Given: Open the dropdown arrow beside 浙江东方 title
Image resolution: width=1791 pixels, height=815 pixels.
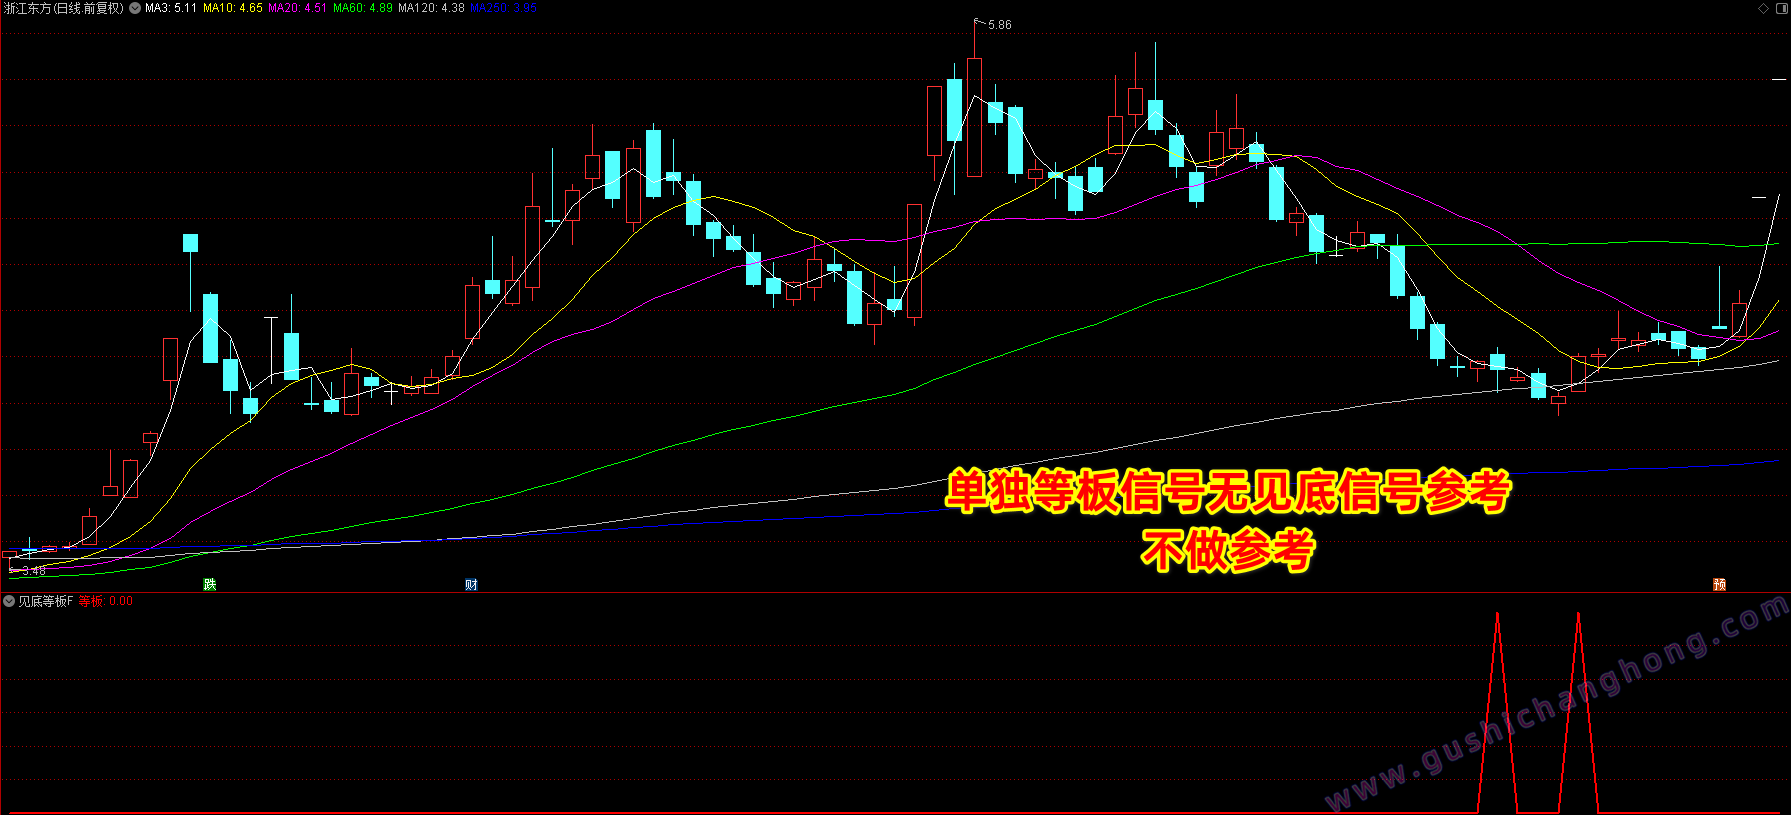Looking at the screenshot, I should click(135, 8).
